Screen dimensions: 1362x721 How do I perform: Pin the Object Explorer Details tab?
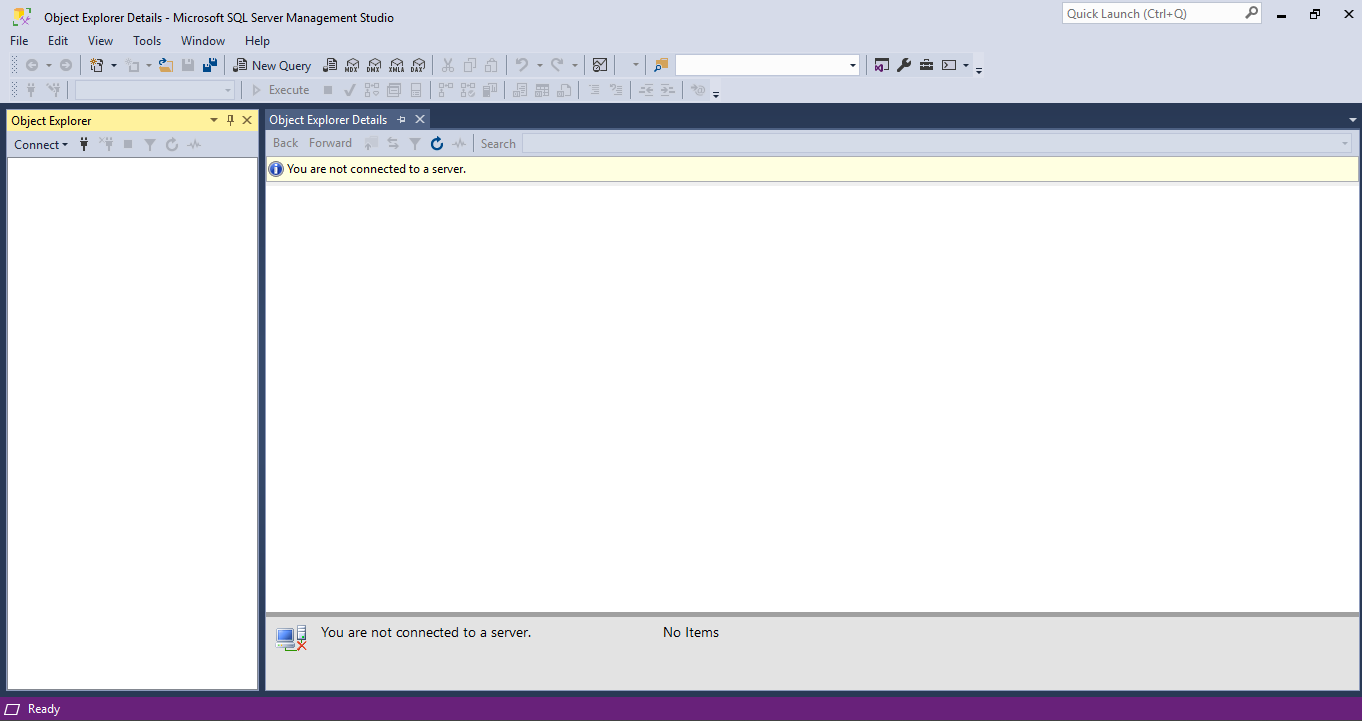click(400, 118)
